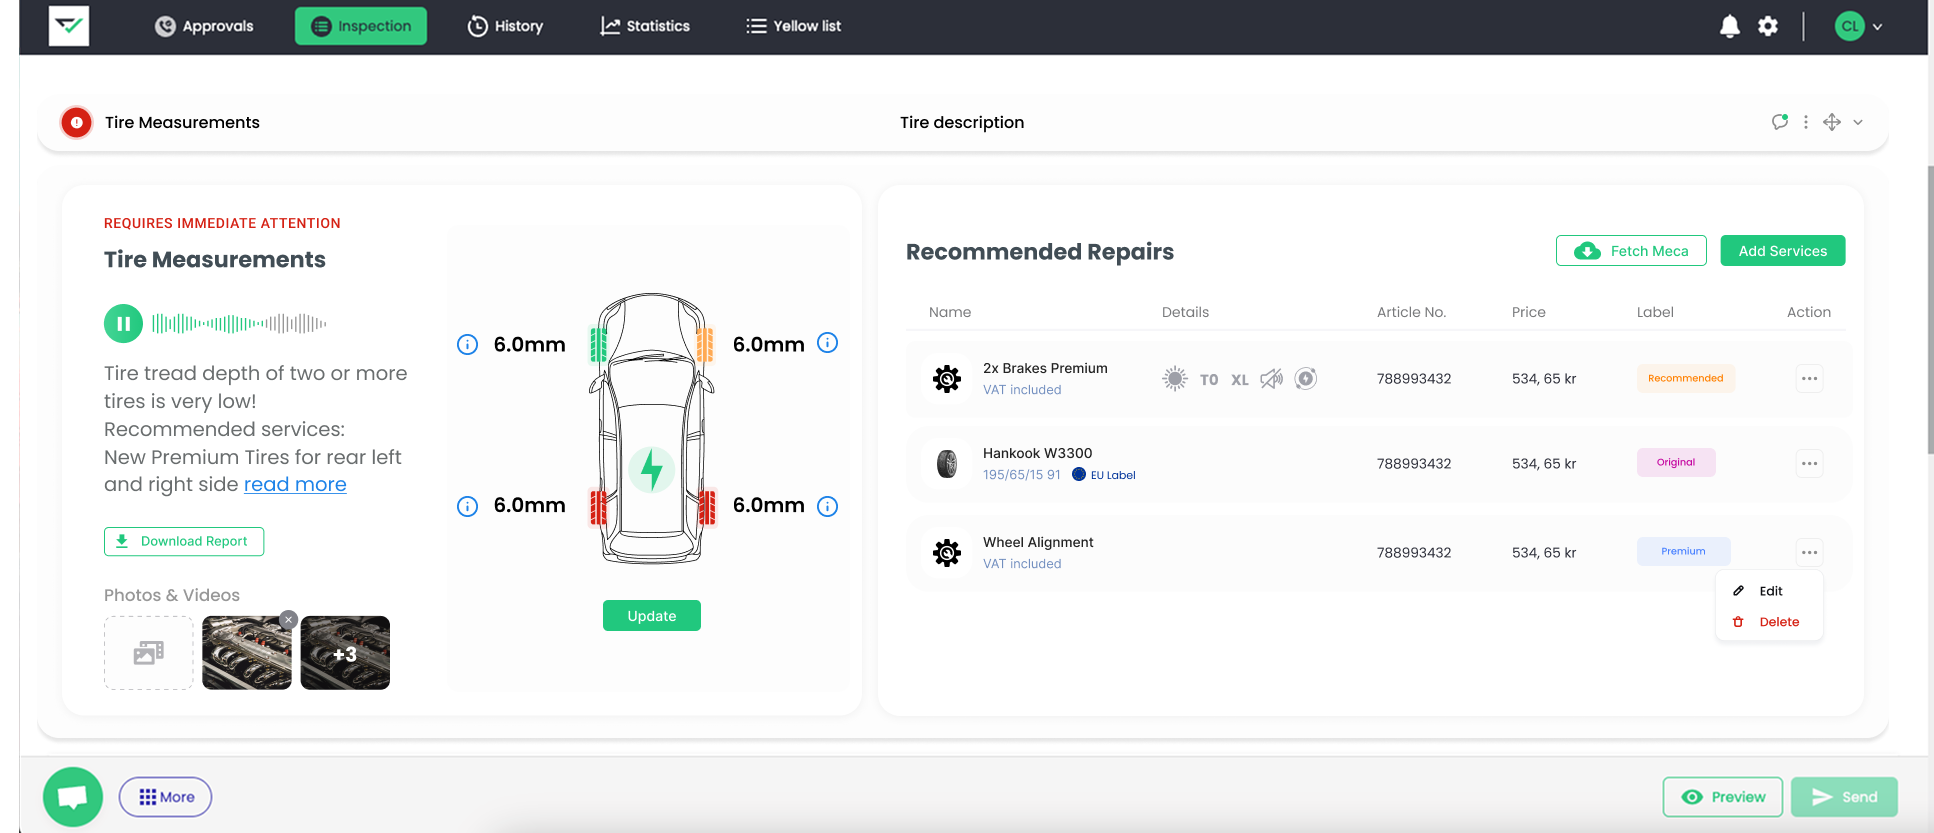Open comment icon in Tire Measurements header
This screenshot has width=1934, height=833.
click(1780, 122)
